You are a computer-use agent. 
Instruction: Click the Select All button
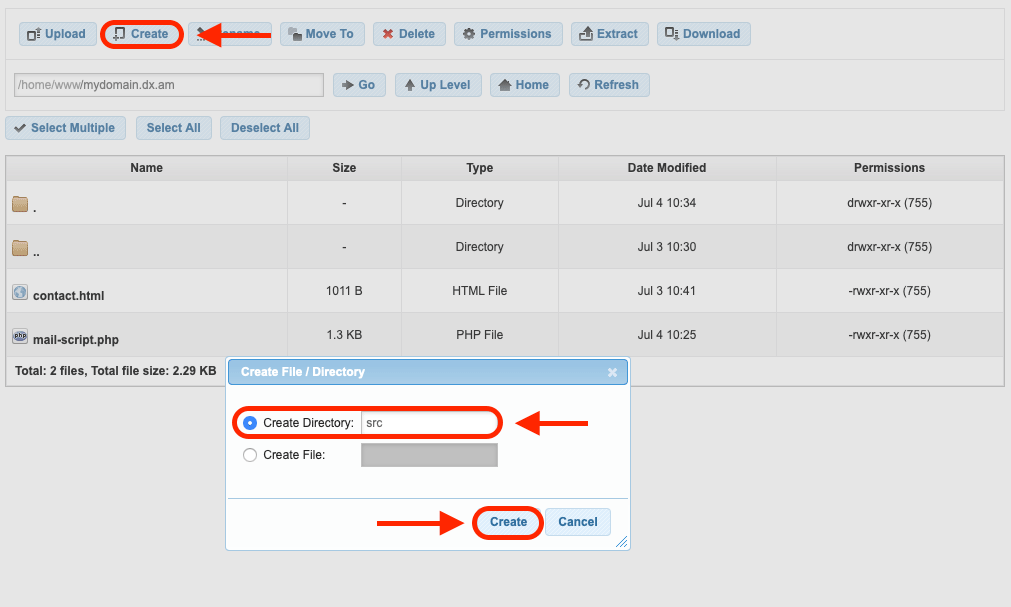173,128
